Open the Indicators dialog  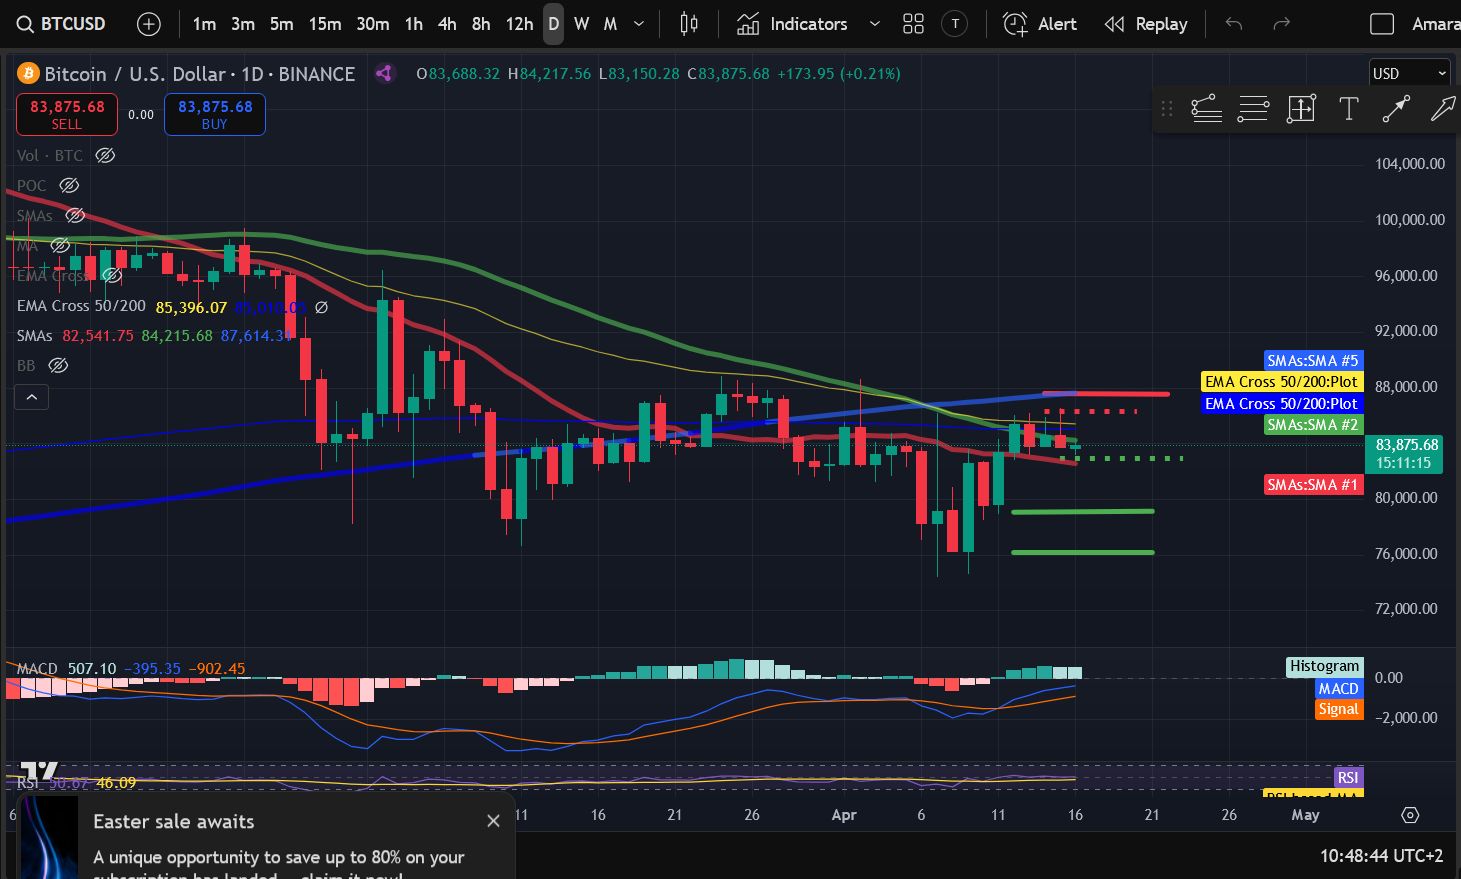click(792, 24)
